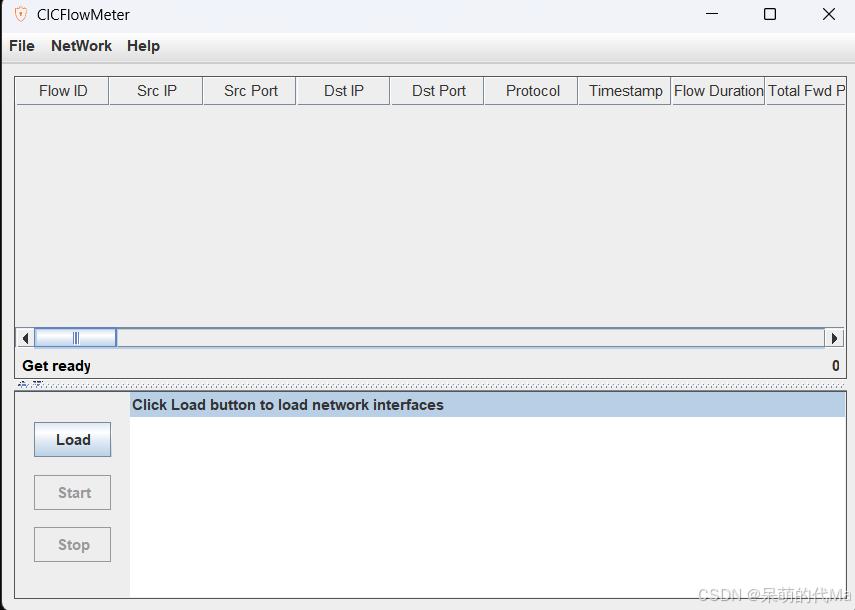Close the CICFlowMeter window
This screenshot has width=855, height=610.
829,14
